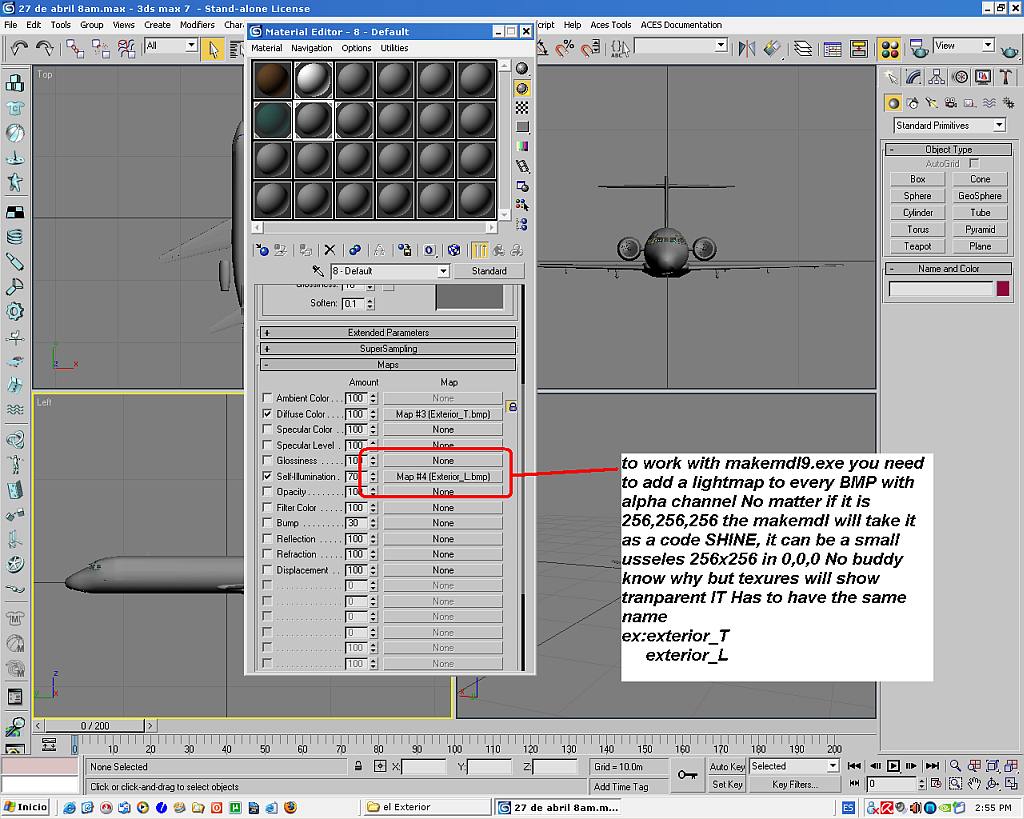Switch to the Hierarchy command panel tab
Viewport: 1024px width, 819px height.
(937, 77)
